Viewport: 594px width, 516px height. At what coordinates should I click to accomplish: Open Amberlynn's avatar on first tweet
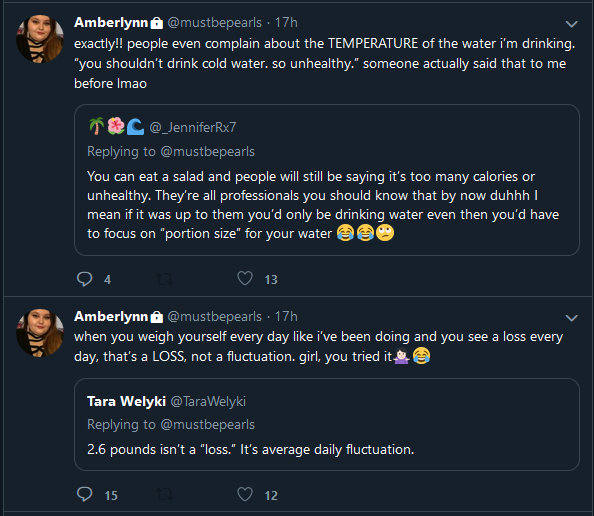tap(40, 39)
